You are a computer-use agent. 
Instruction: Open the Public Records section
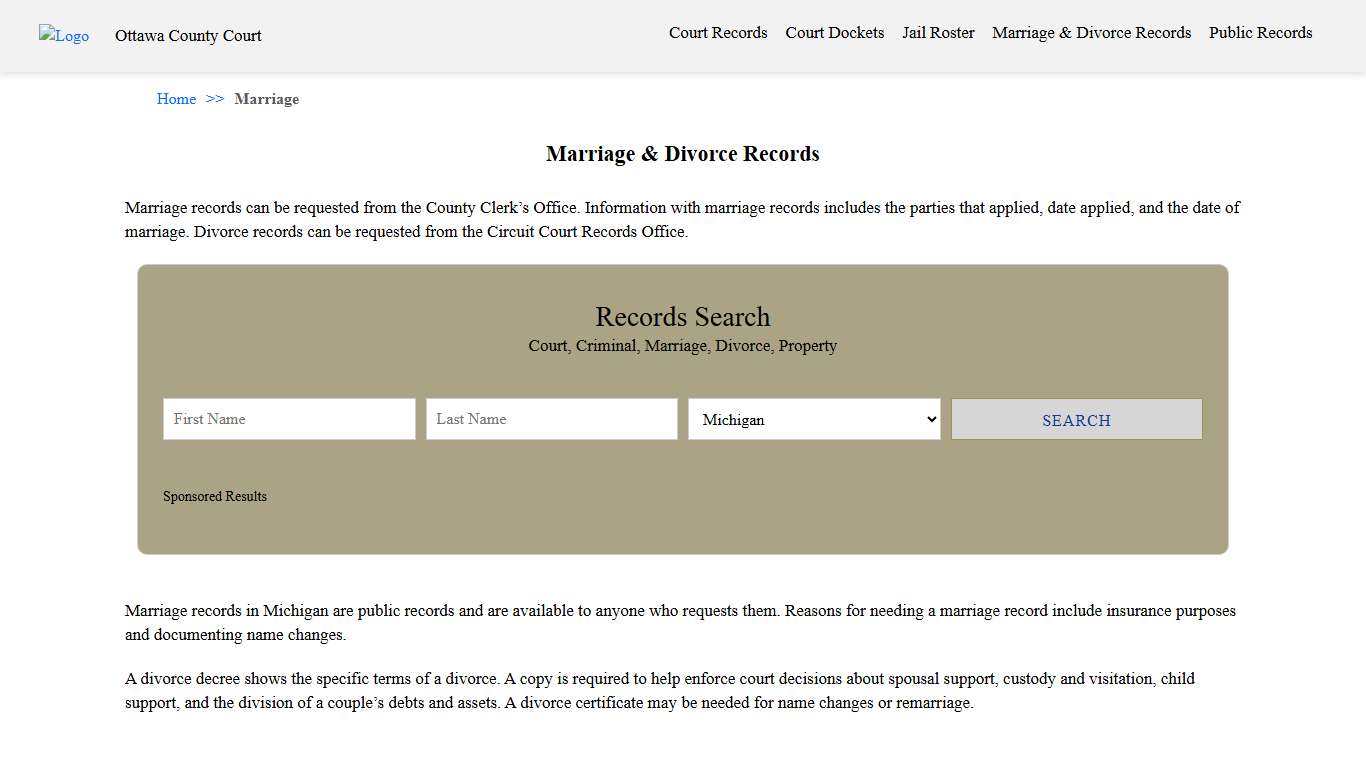click(x=1260, y=32)
